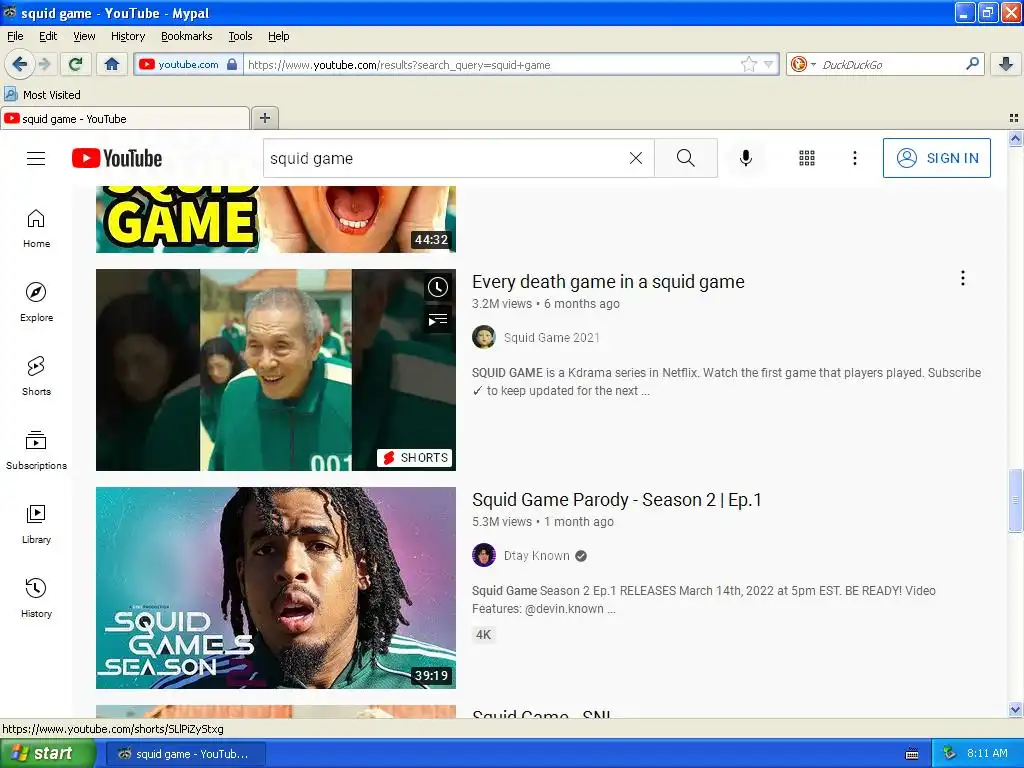
Task: Click taskbar clock showing 8:11 AM
Action: coord(987,753)
